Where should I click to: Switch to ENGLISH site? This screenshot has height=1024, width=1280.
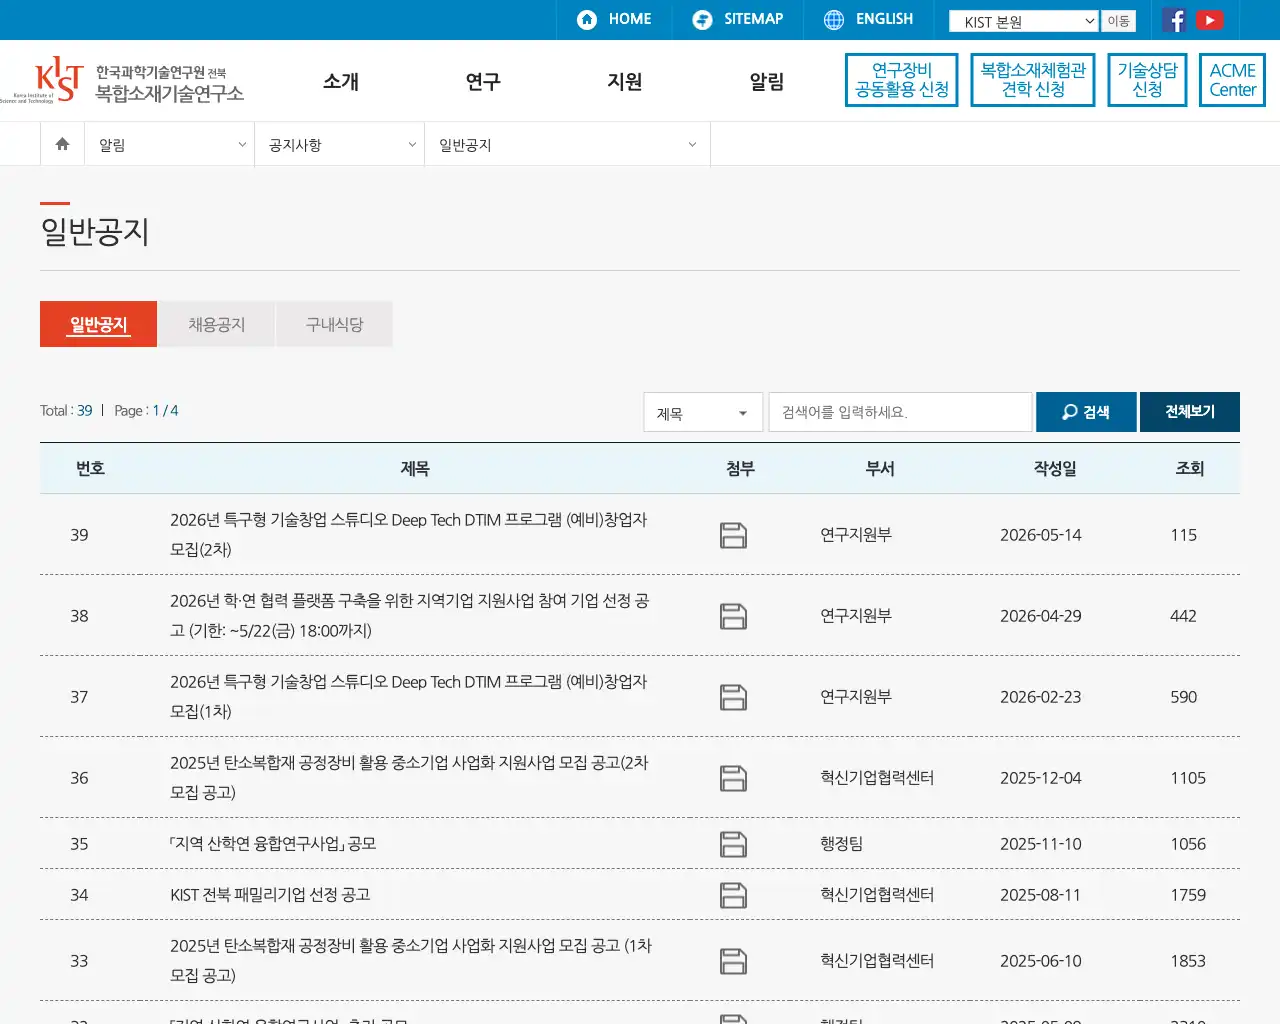point(868,19)
